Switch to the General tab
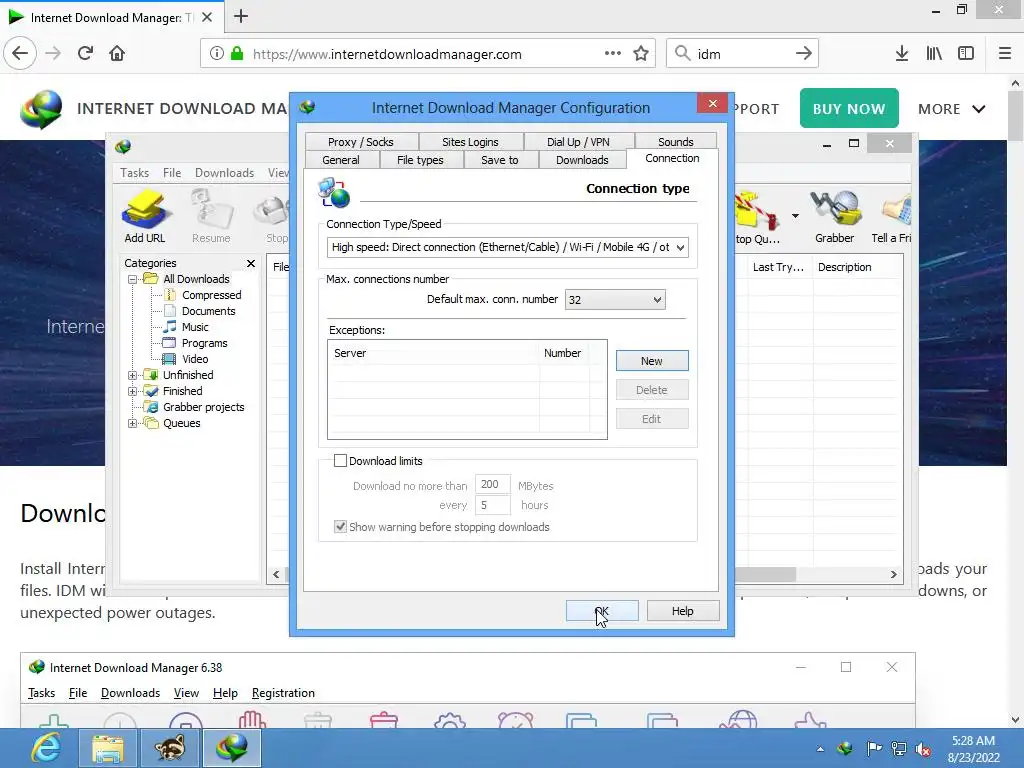Viewport: 1024px width, 768px height. (x=341, y=160)
